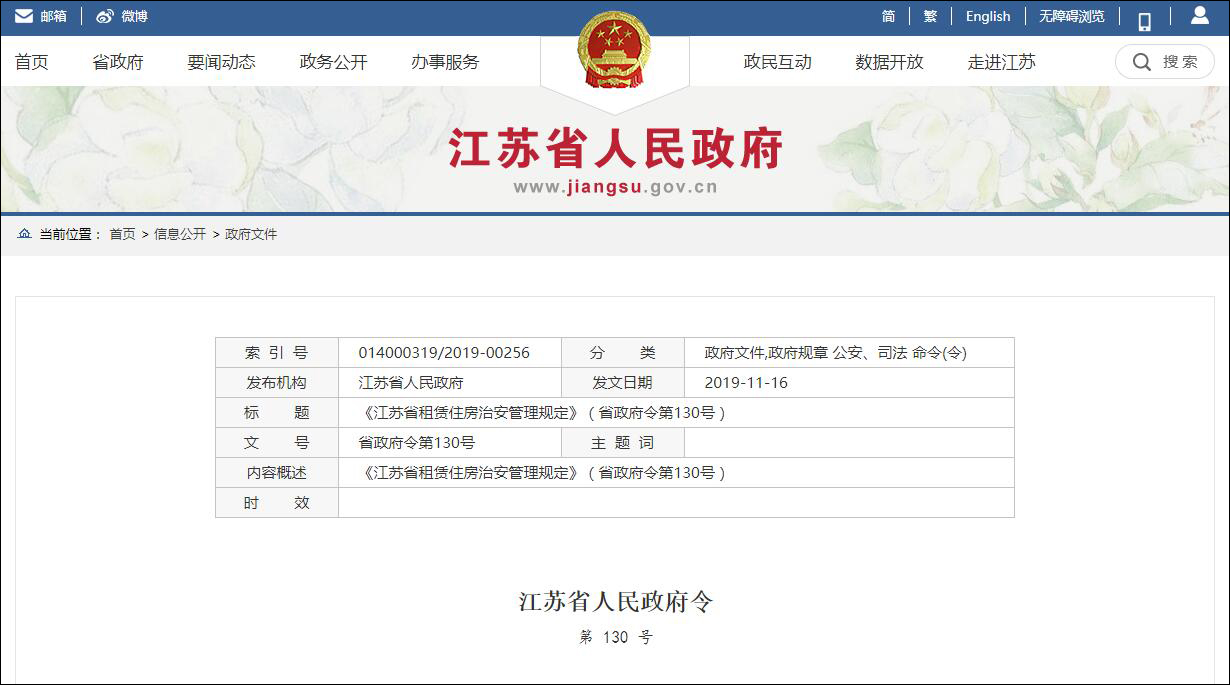
Task: Select index number 014000319/2019-00256
Action: pos(444,353)
